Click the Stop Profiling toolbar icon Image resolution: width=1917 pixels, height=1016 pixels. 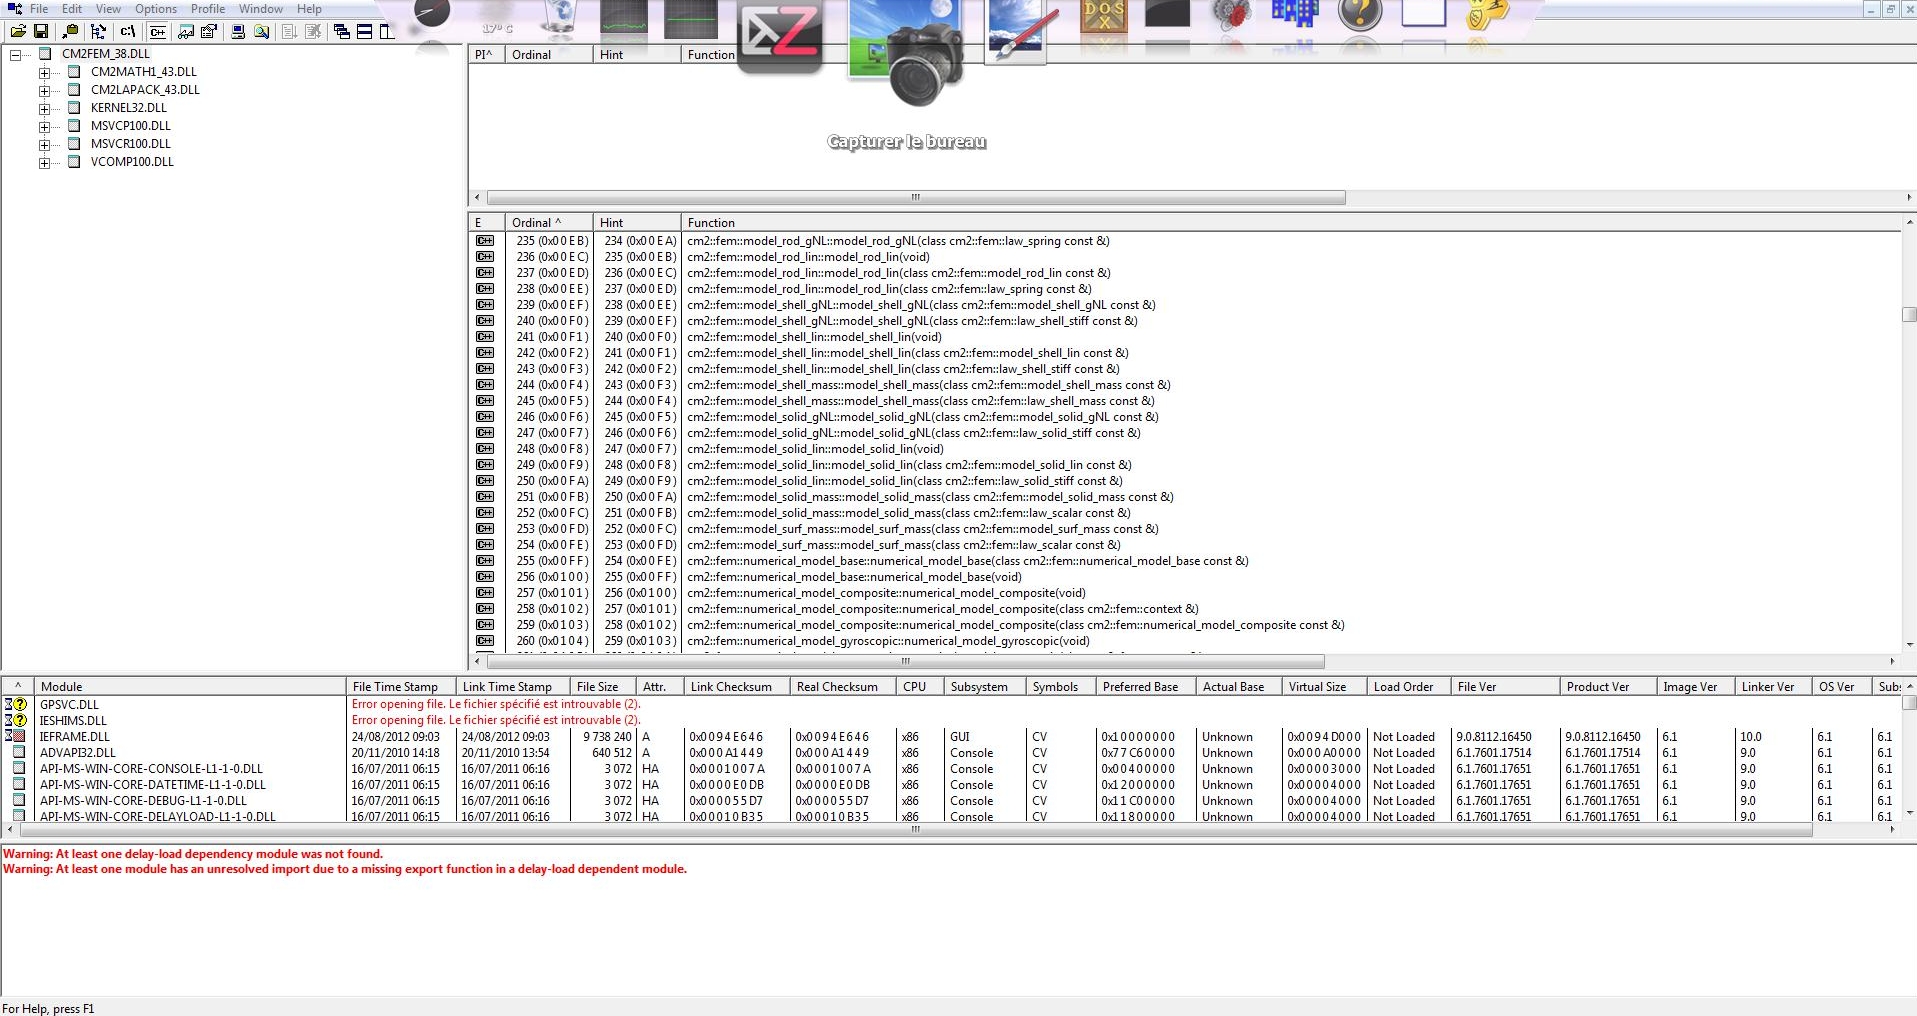(313, 31)
